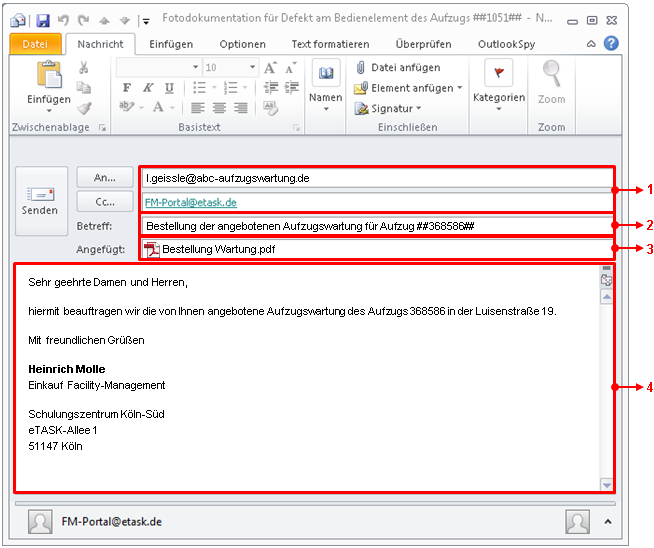This screenshot has height=548, width=654.
Task: Apply text highlight color
Action: (126, 108)
